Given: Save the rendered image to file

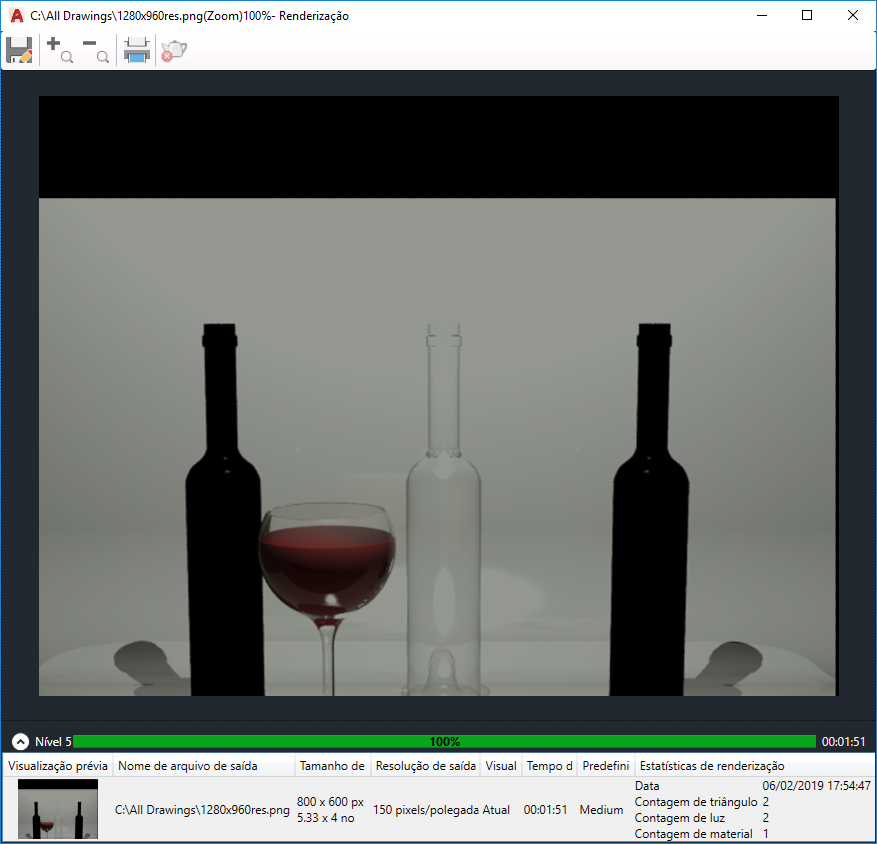Looking at the screenshot, I should (x=20, y=50).
